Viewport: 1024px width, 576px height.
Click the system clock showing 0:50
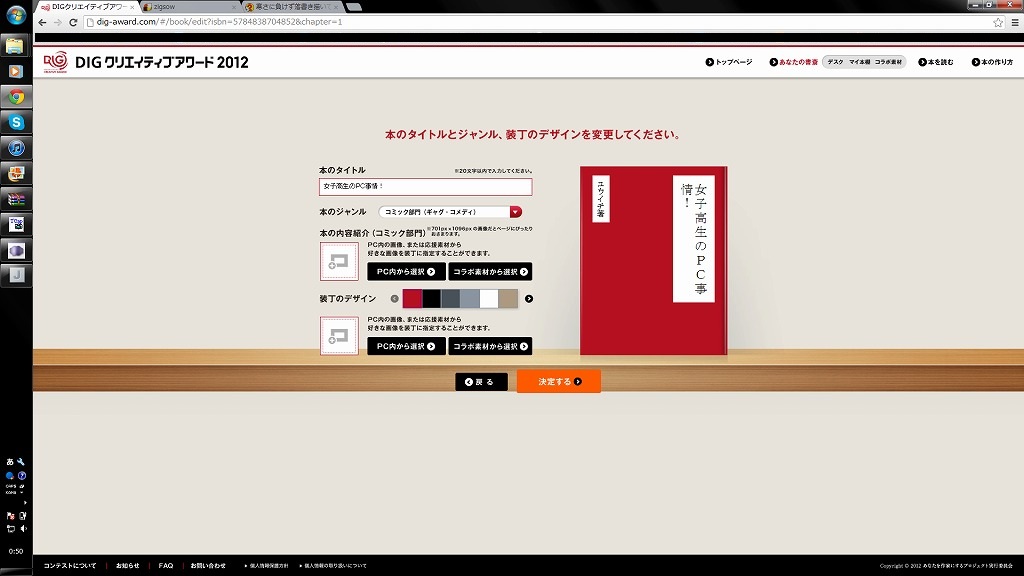[x=16, y=551]
